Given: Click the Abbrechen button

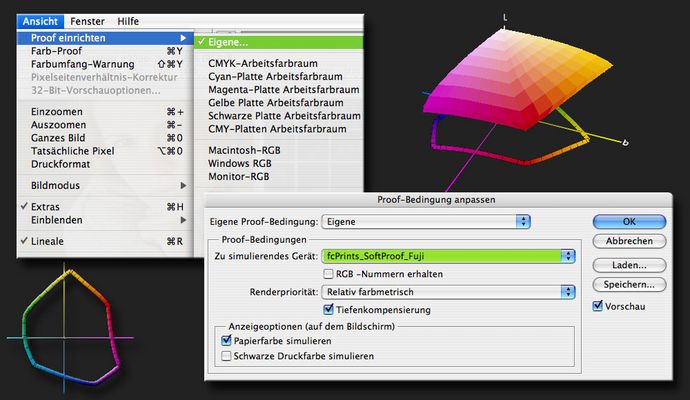Looking at the screenshot, I should click(629, 241).
